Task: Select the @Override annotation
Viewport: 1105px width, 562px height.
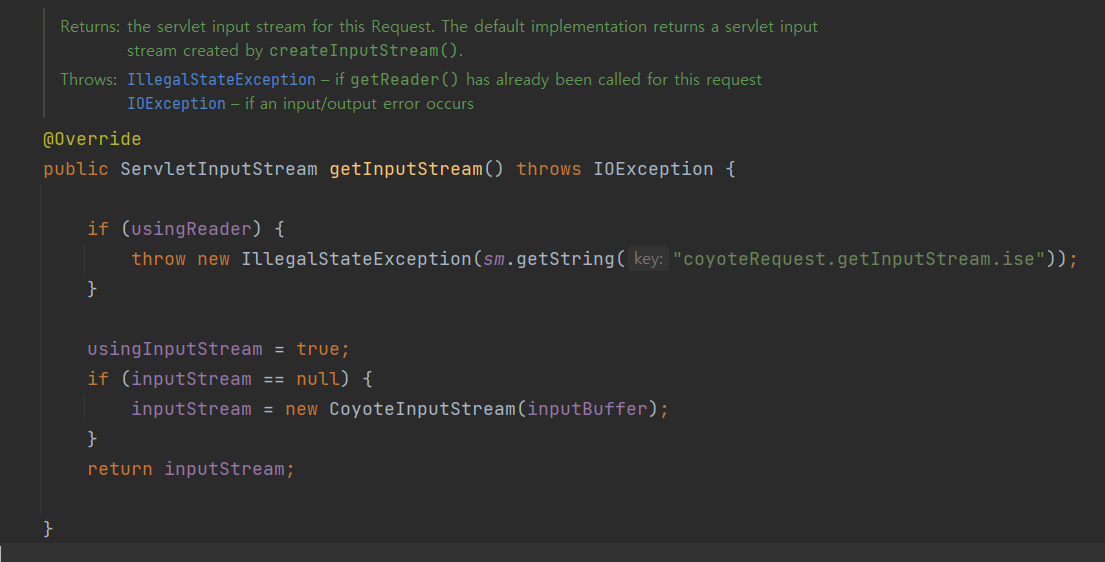Action: pyautogui.click(x=92, y=139)
